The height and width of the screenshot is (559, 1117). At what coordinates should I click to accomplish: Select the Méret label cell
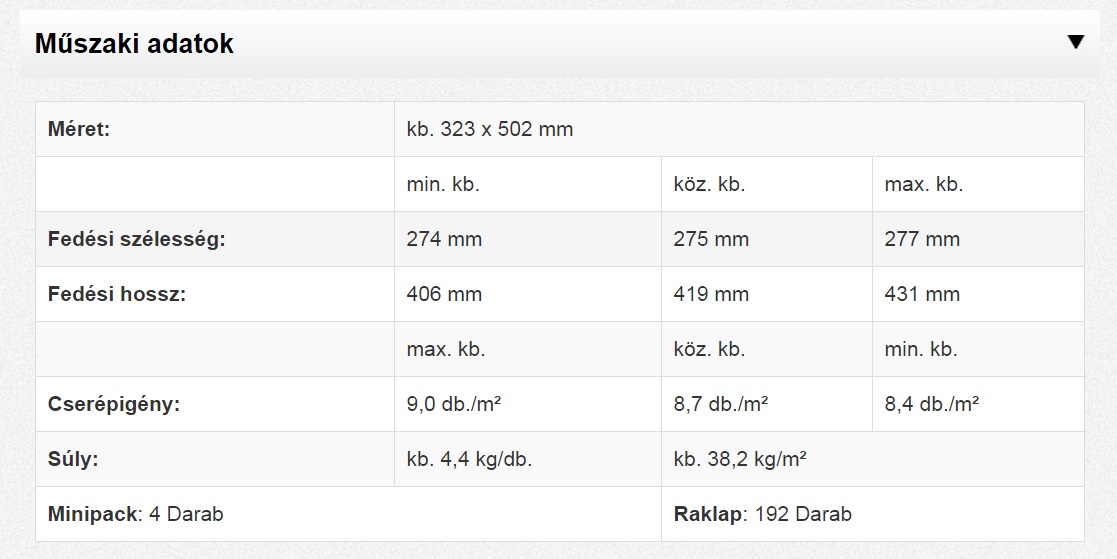point(79,130)
